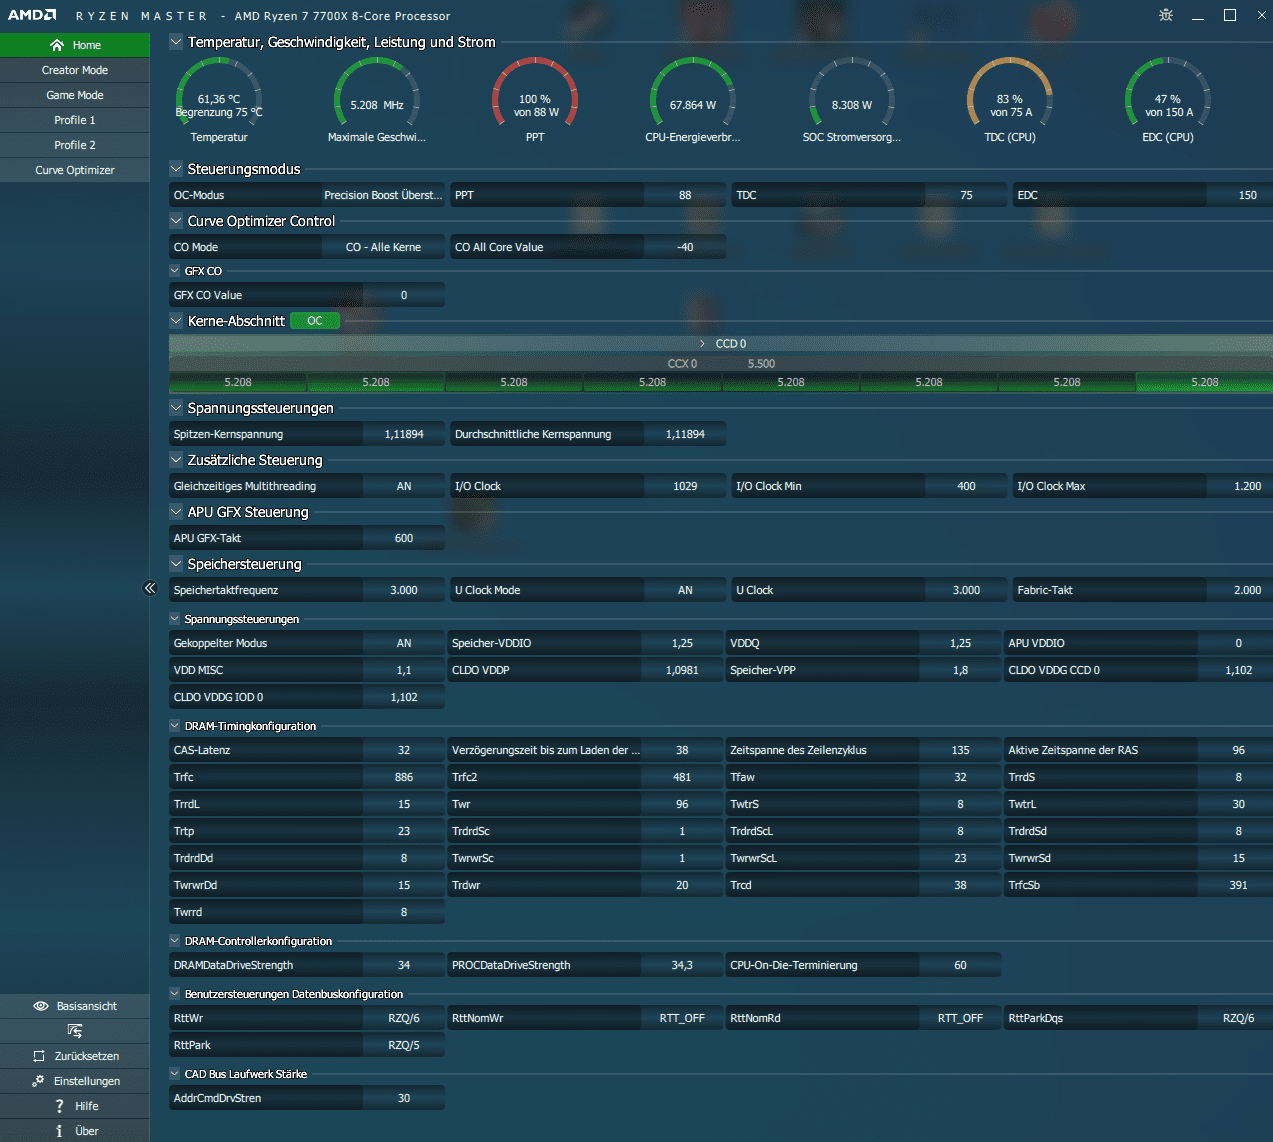Open Über dialog
The height and width of the screenshot is (1142, 1273).
tap(75, 1131)
